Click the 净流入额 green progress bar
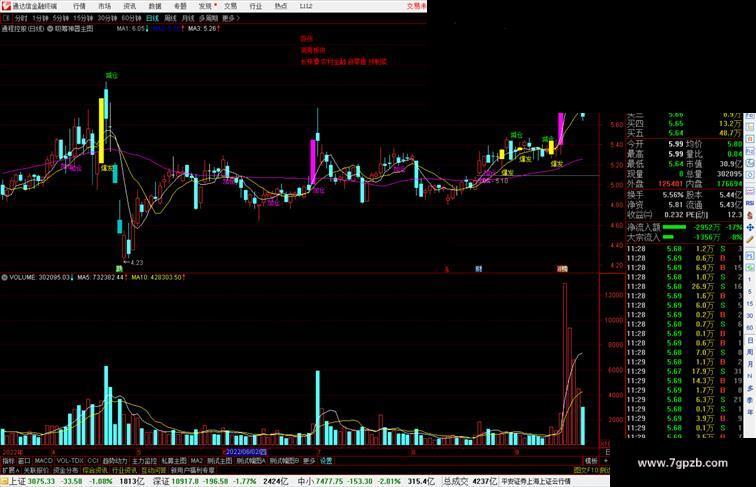This screenshot has height=487, width=756. point(674,227)
